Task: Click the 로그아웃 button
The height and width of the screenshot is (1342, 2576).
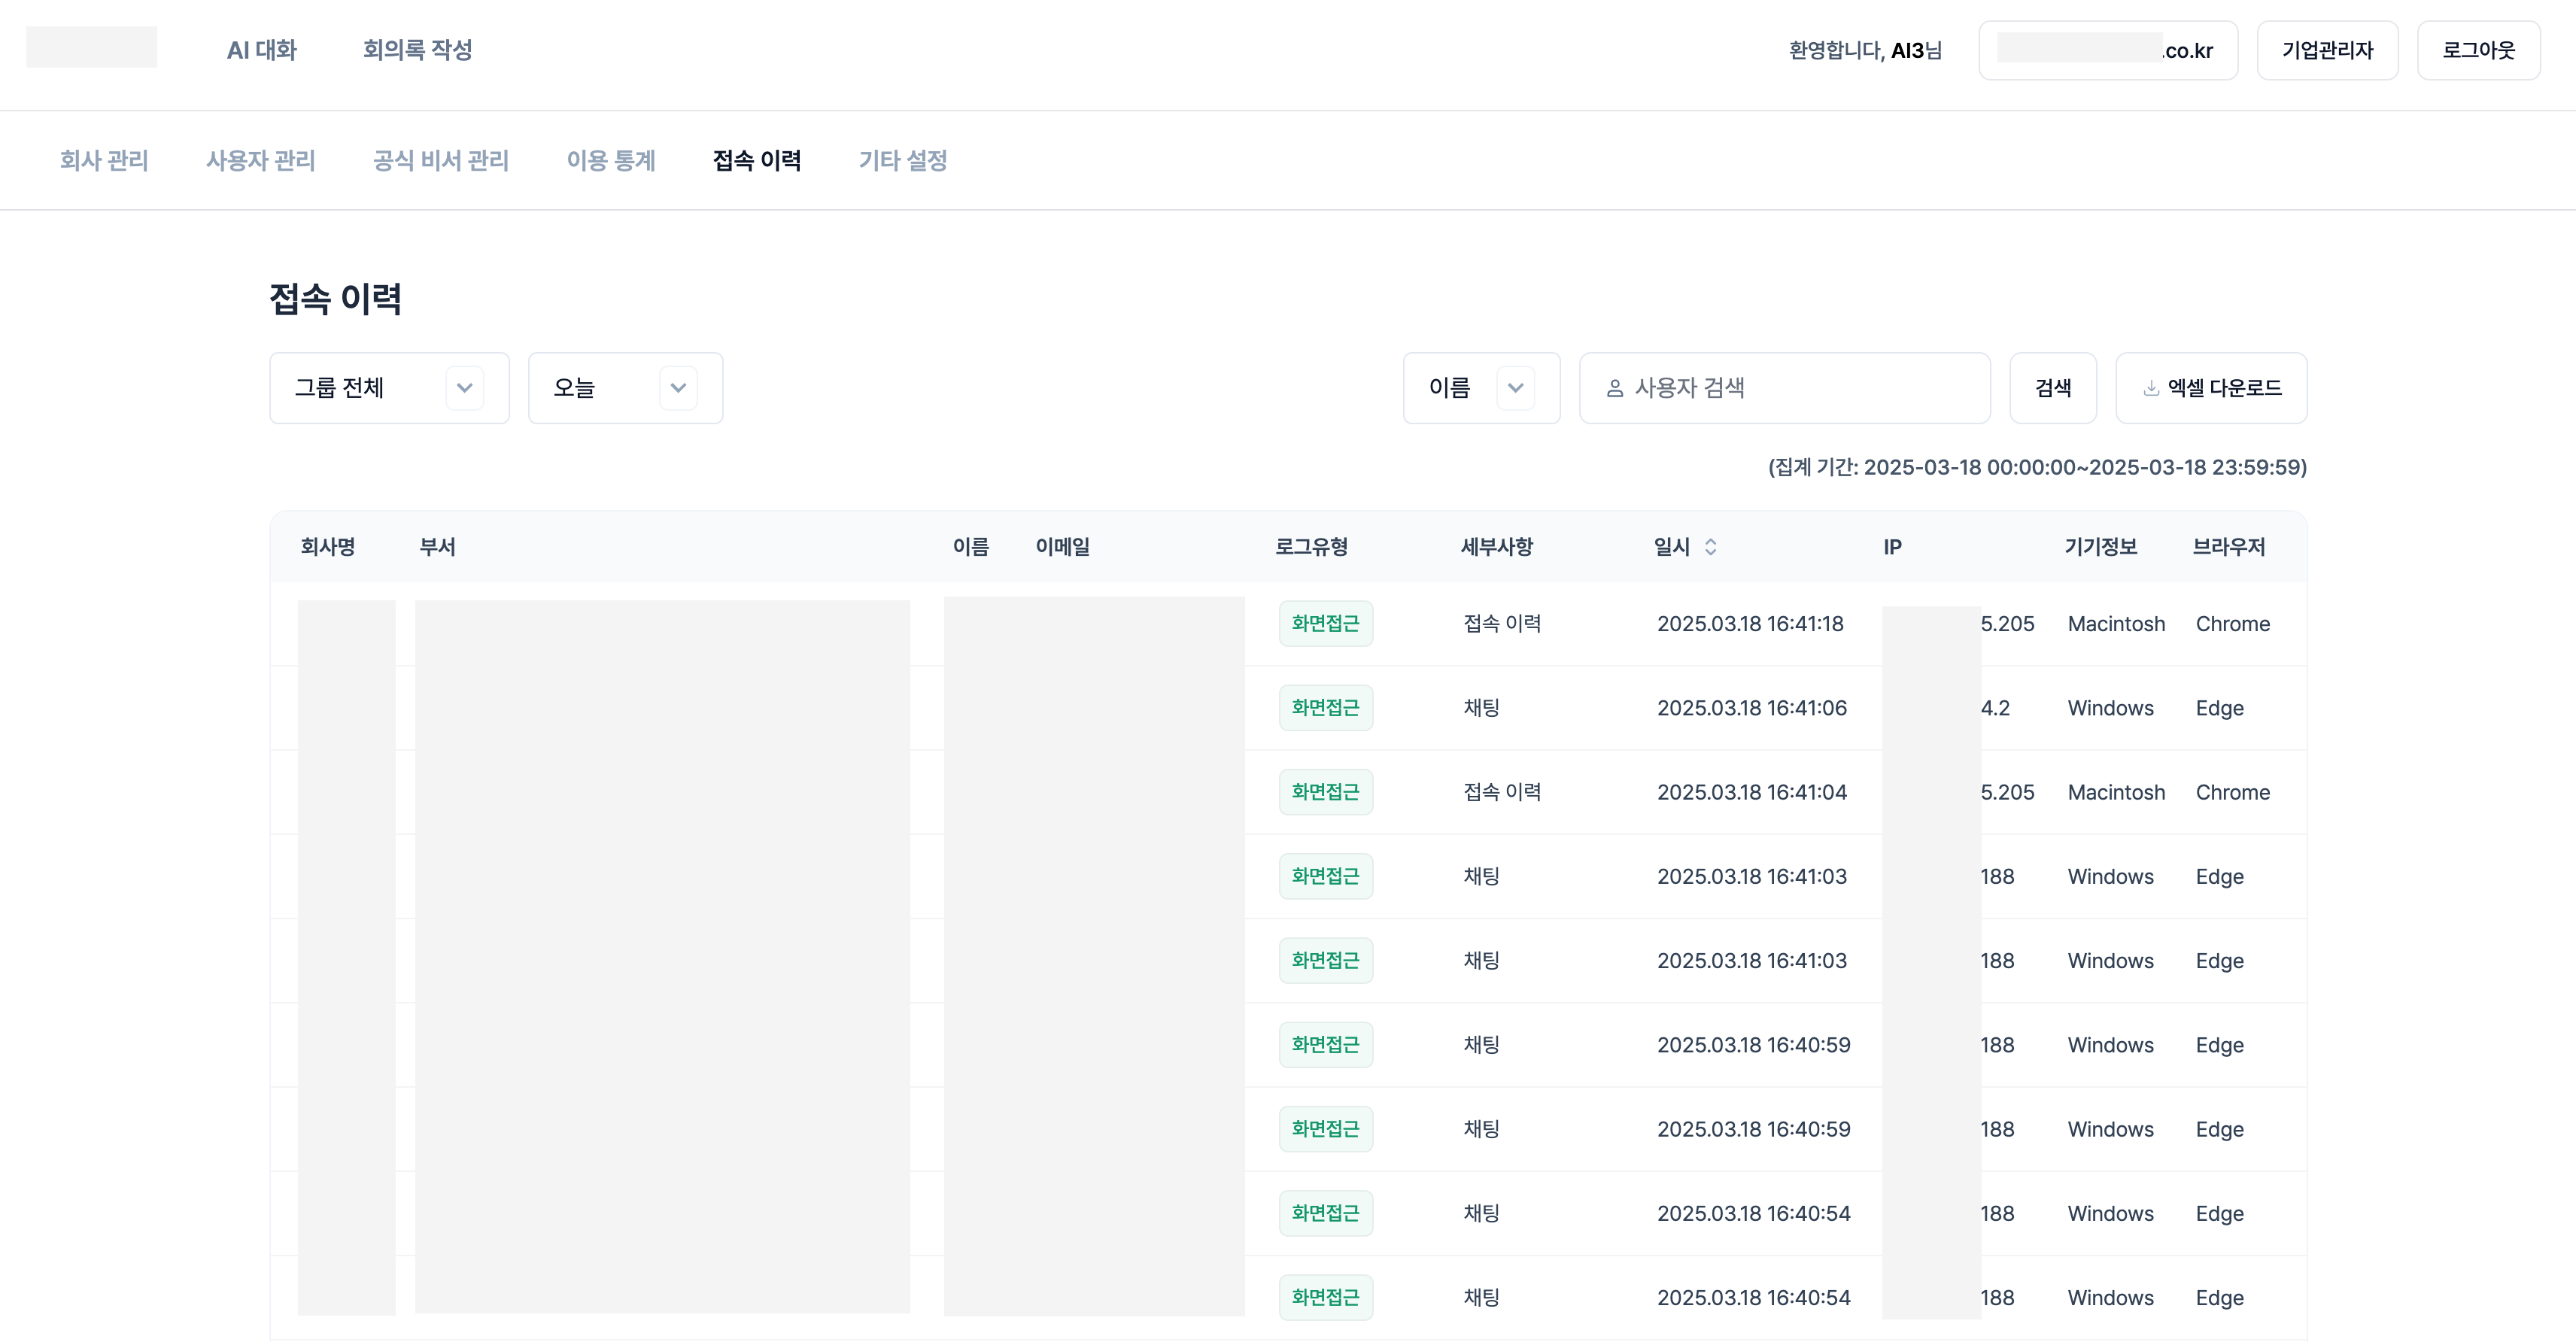Action: point(2478,50)
